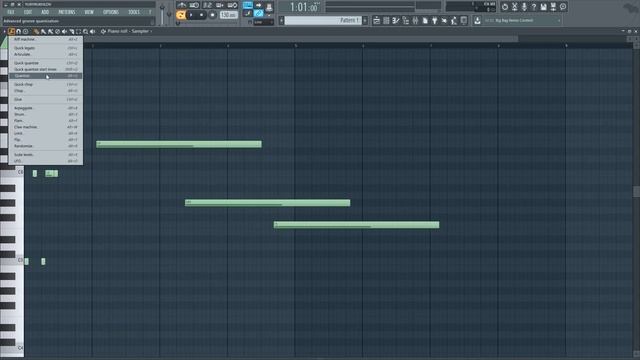Toggle wait for input before recording
Image resolution: width=640 pixels, height=360 pixels.
tap(194, 5)
